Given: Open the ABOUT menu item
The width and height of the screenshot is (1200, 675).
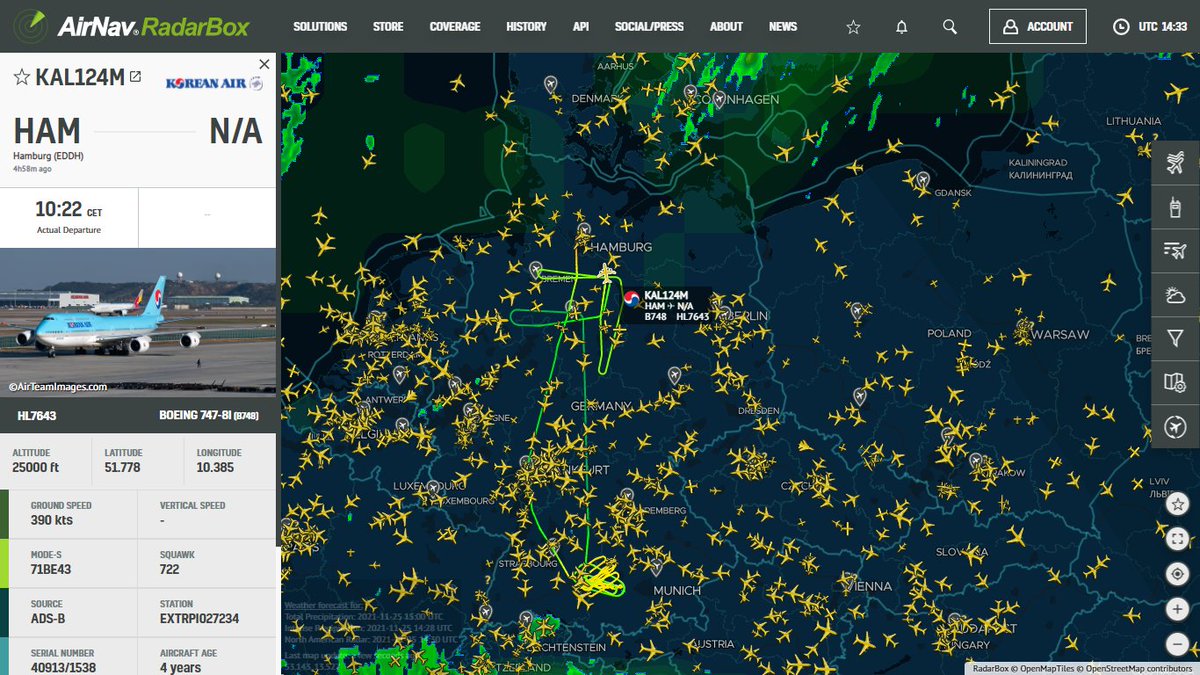Looking at the screenshot, I should pos(726,27).
